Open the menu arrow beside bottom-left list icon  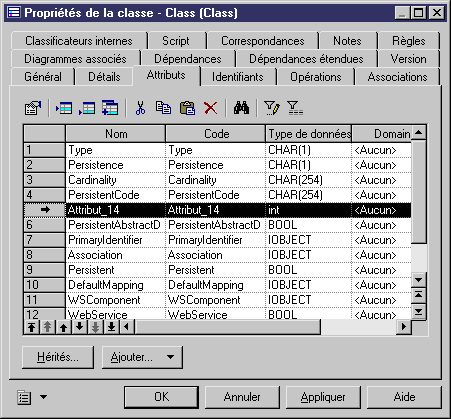(x=43, y=397)
